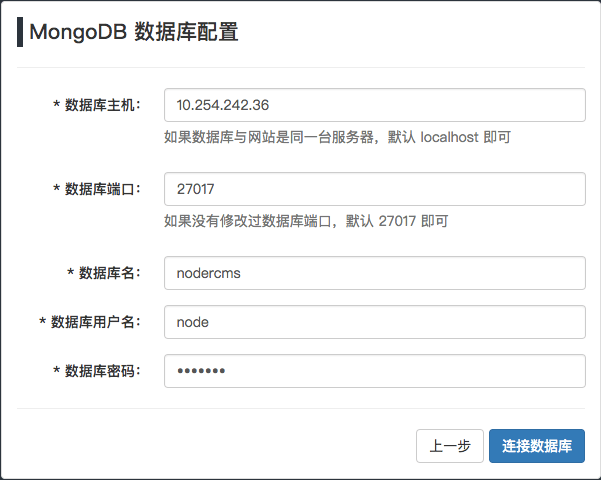Click the * 数据库名: label
The width and height of the screenshot is (601, 480).
[x=104, y=273]
